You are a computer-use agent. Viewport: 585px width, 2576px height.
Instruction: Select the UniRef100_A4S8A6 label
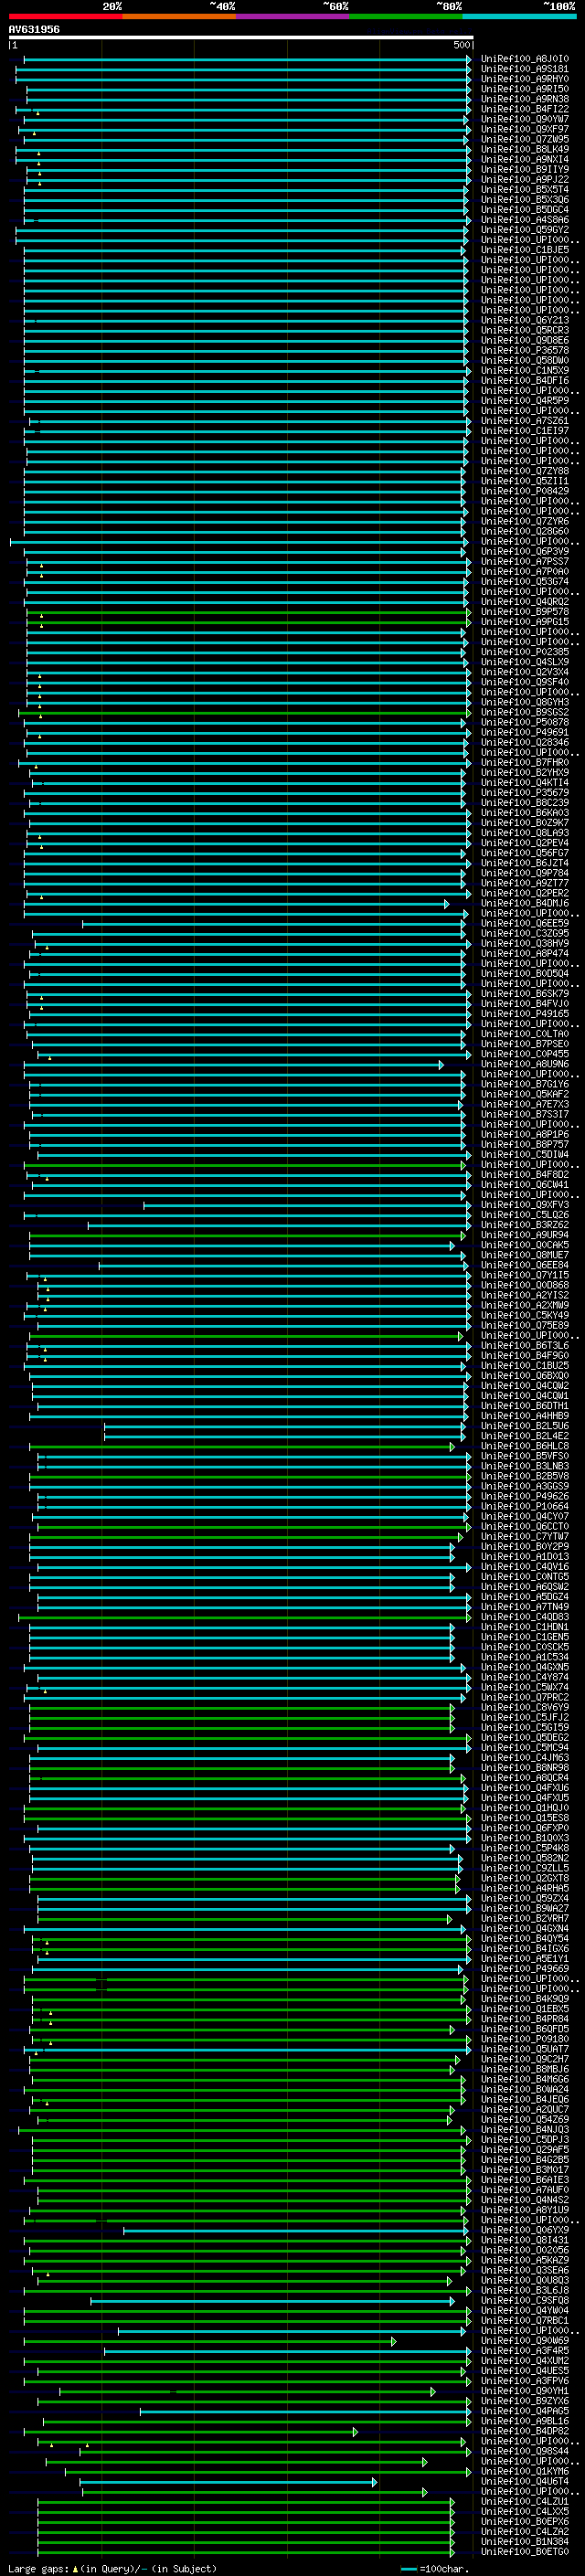tap(524, 220)
